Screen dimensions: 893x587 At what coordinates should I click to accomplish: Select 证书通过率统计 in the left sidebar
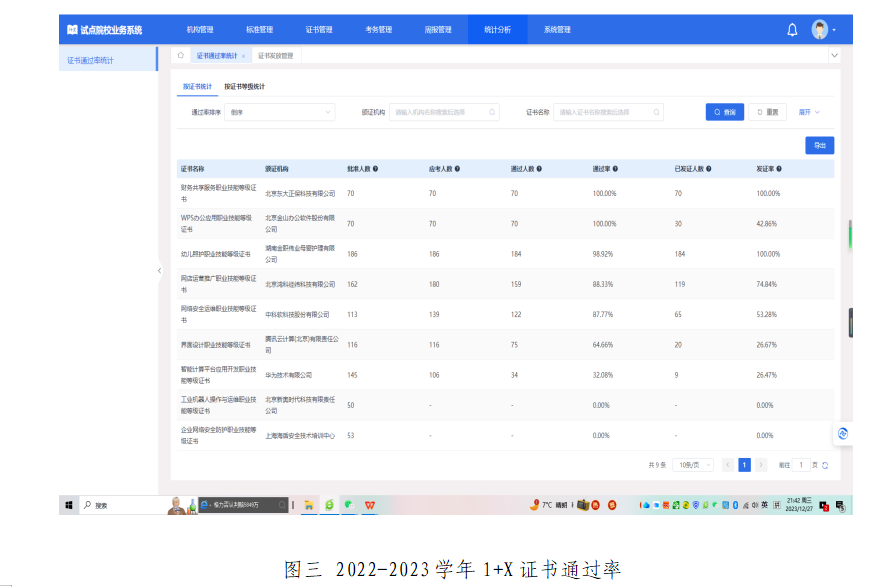pos(108,60)
